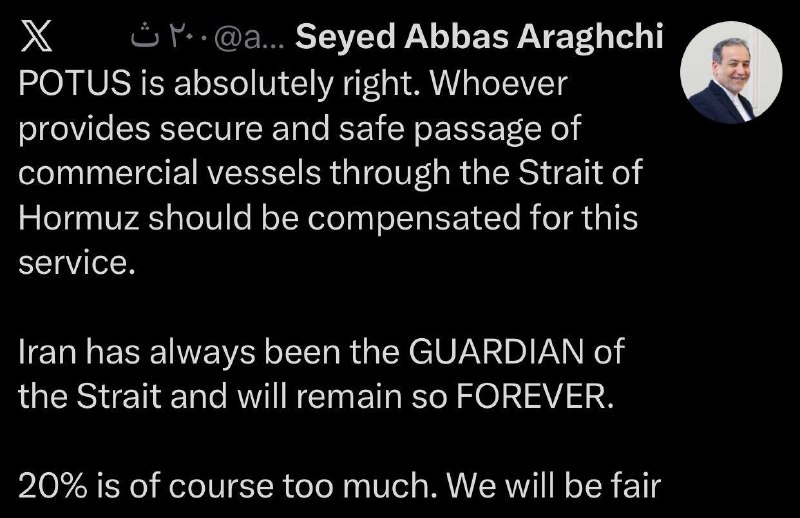Open the circular profile picture avatar
Viewport: 800px width, 518px height.
click(x=731, y=72)
